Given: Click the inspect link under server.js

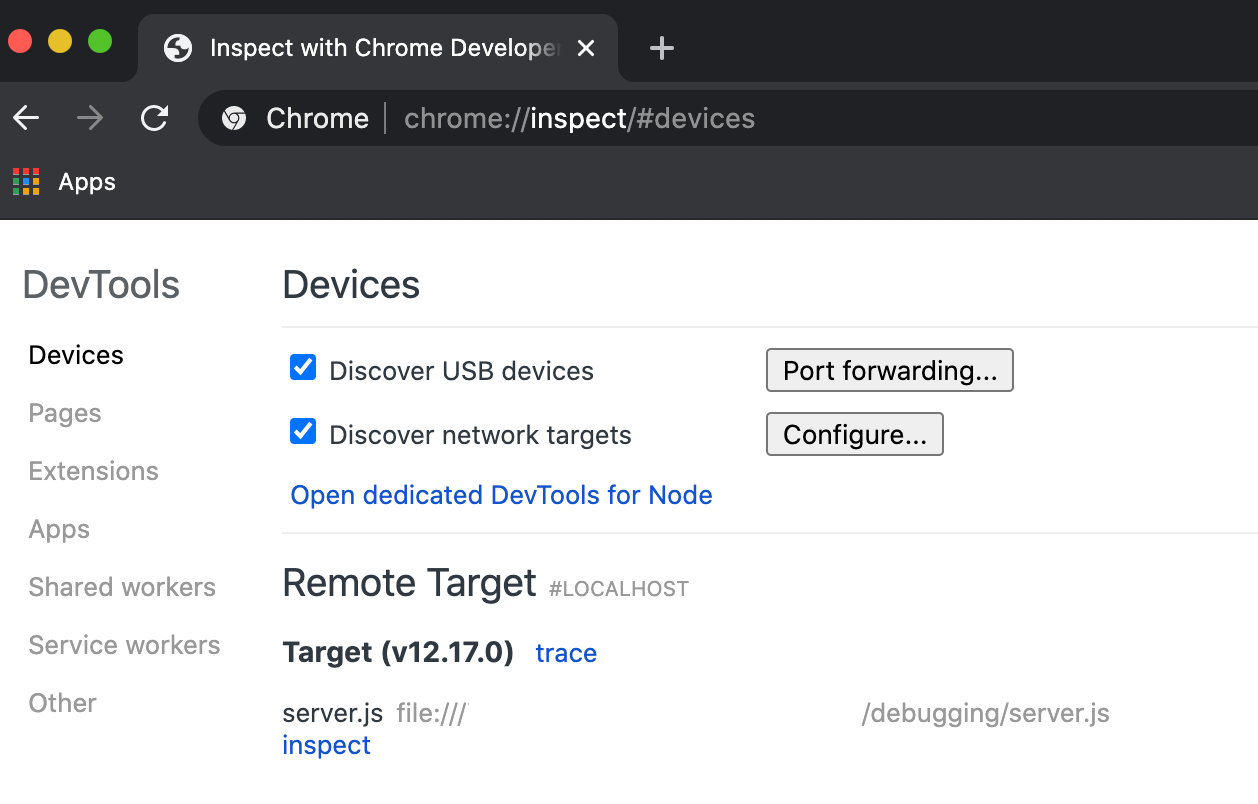Looking at the screenshot, I should pos(326,745).
